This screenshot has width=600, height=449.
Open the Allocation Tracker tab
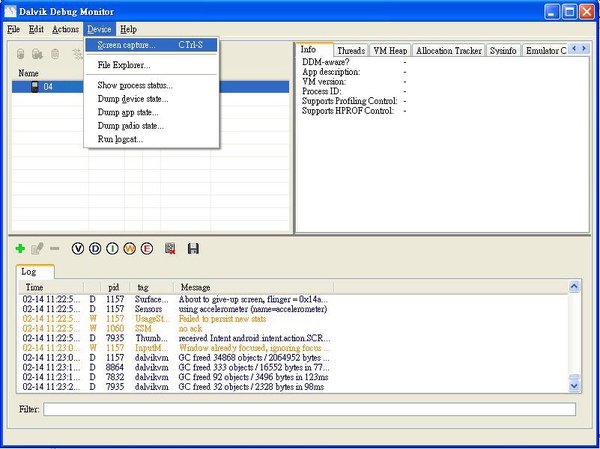click(x=448, y=50)
